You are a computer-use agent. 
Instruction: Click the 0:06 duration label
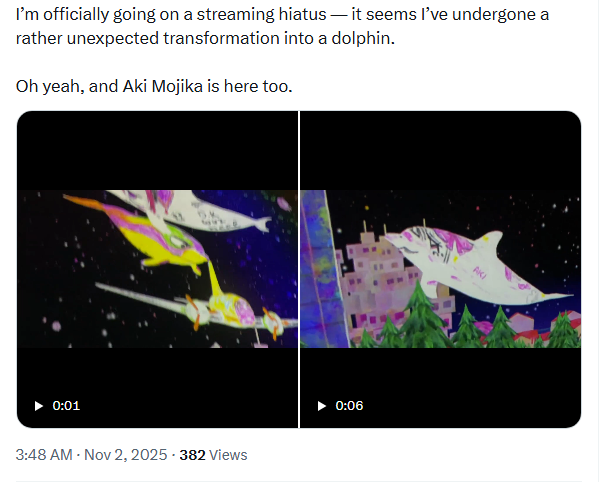tap(349, 405)
